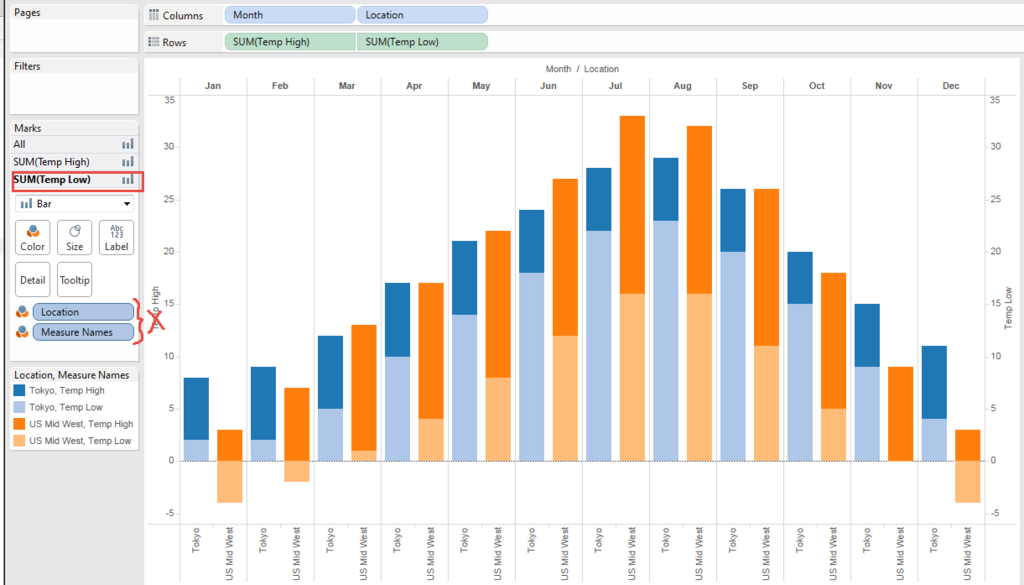Click the Feb column header
1024x585 pixels.
[x=280, y=86]
